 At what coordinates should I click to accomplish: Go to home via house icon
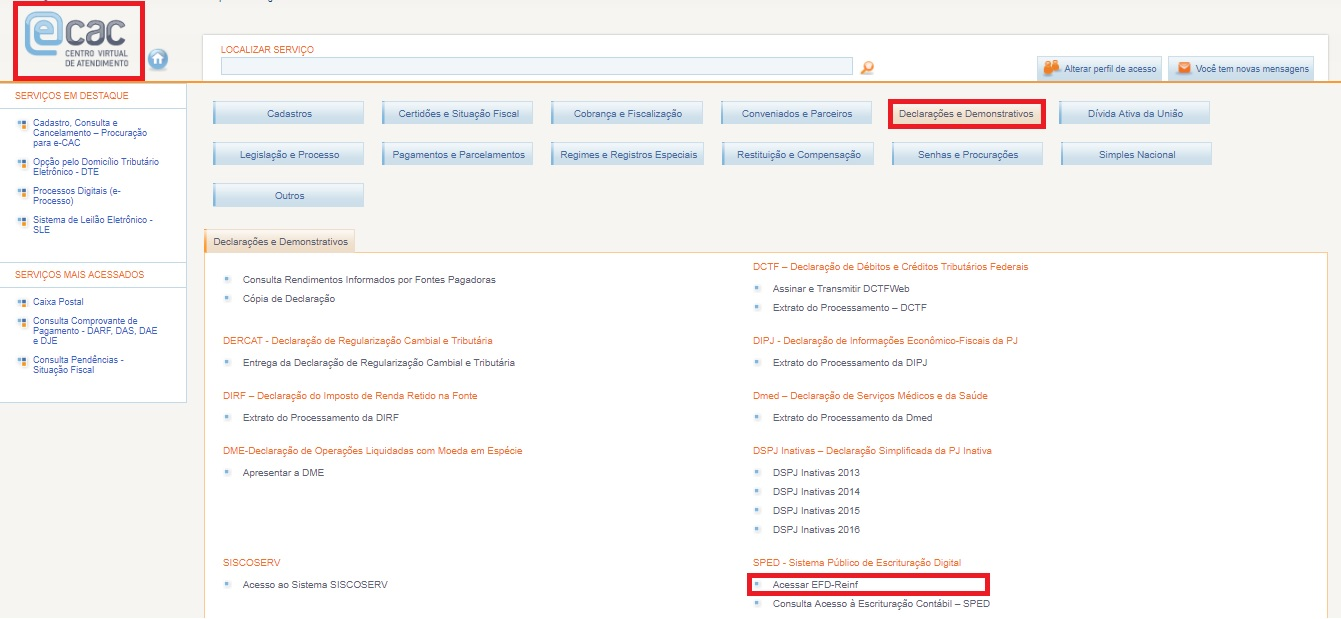(x=158, y=59)
